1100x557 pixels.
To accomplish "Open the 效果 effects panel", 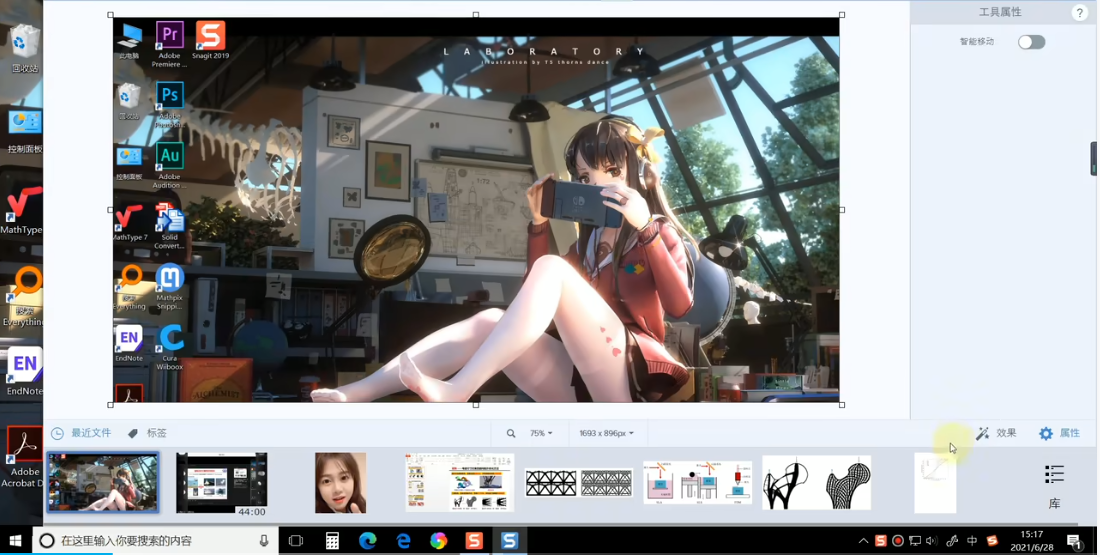I will pos(996,434).
